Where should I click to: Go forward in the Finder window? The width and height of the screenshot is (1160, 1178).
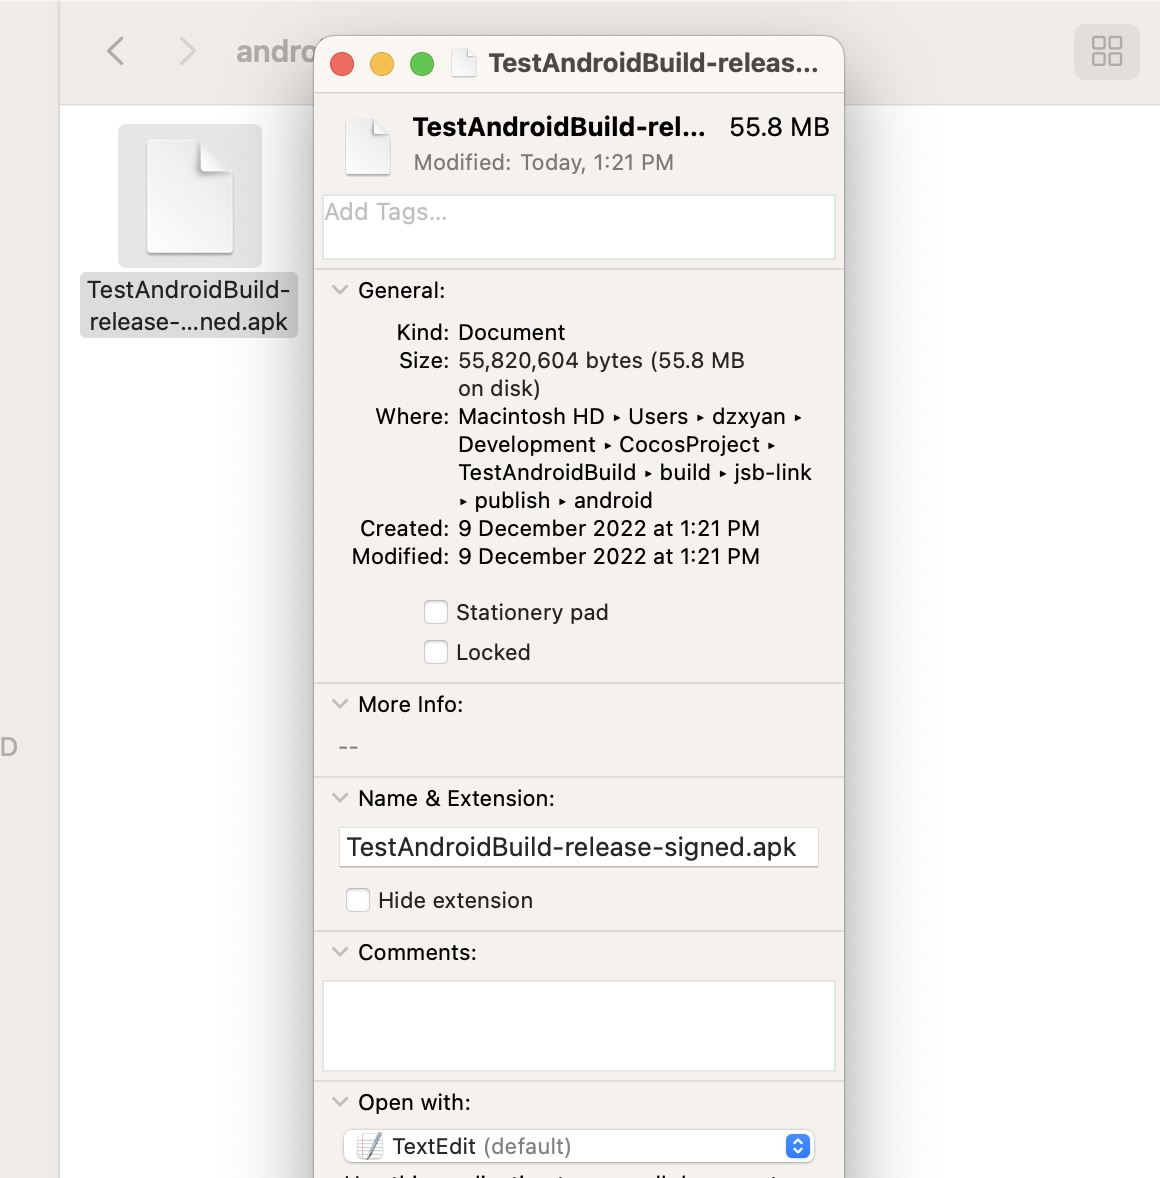(187, 52)
